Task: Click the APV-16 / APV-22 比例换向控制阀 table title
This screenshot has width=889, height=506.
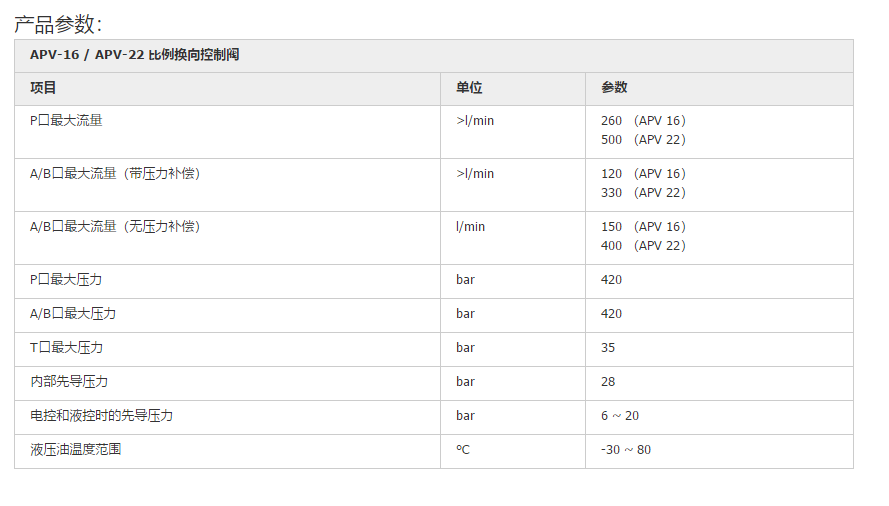Action: coord(134,55)
